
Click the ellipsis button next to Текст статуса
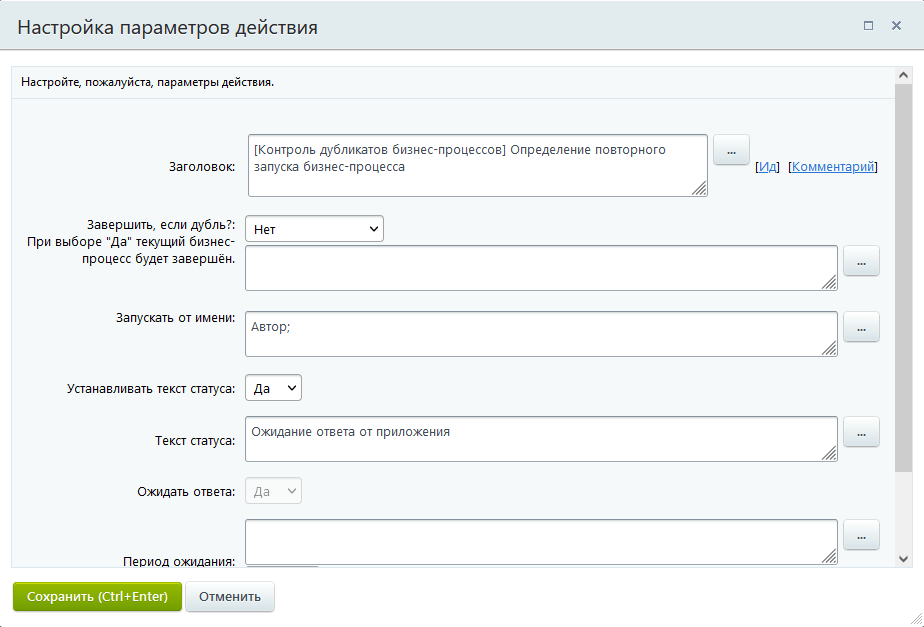tap(861, 432)
